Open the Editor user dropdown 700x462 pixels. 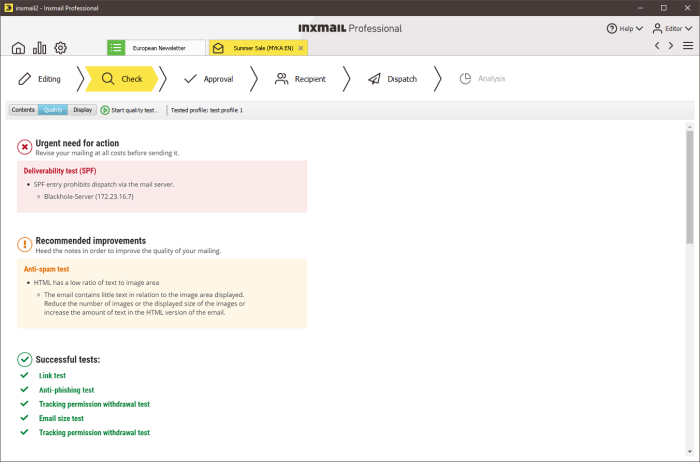point(672,29)
